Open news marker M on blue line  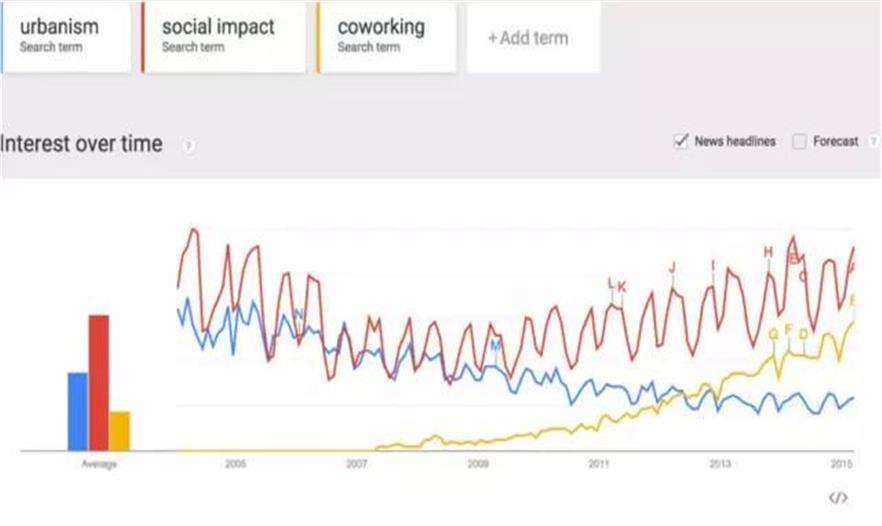494,345
